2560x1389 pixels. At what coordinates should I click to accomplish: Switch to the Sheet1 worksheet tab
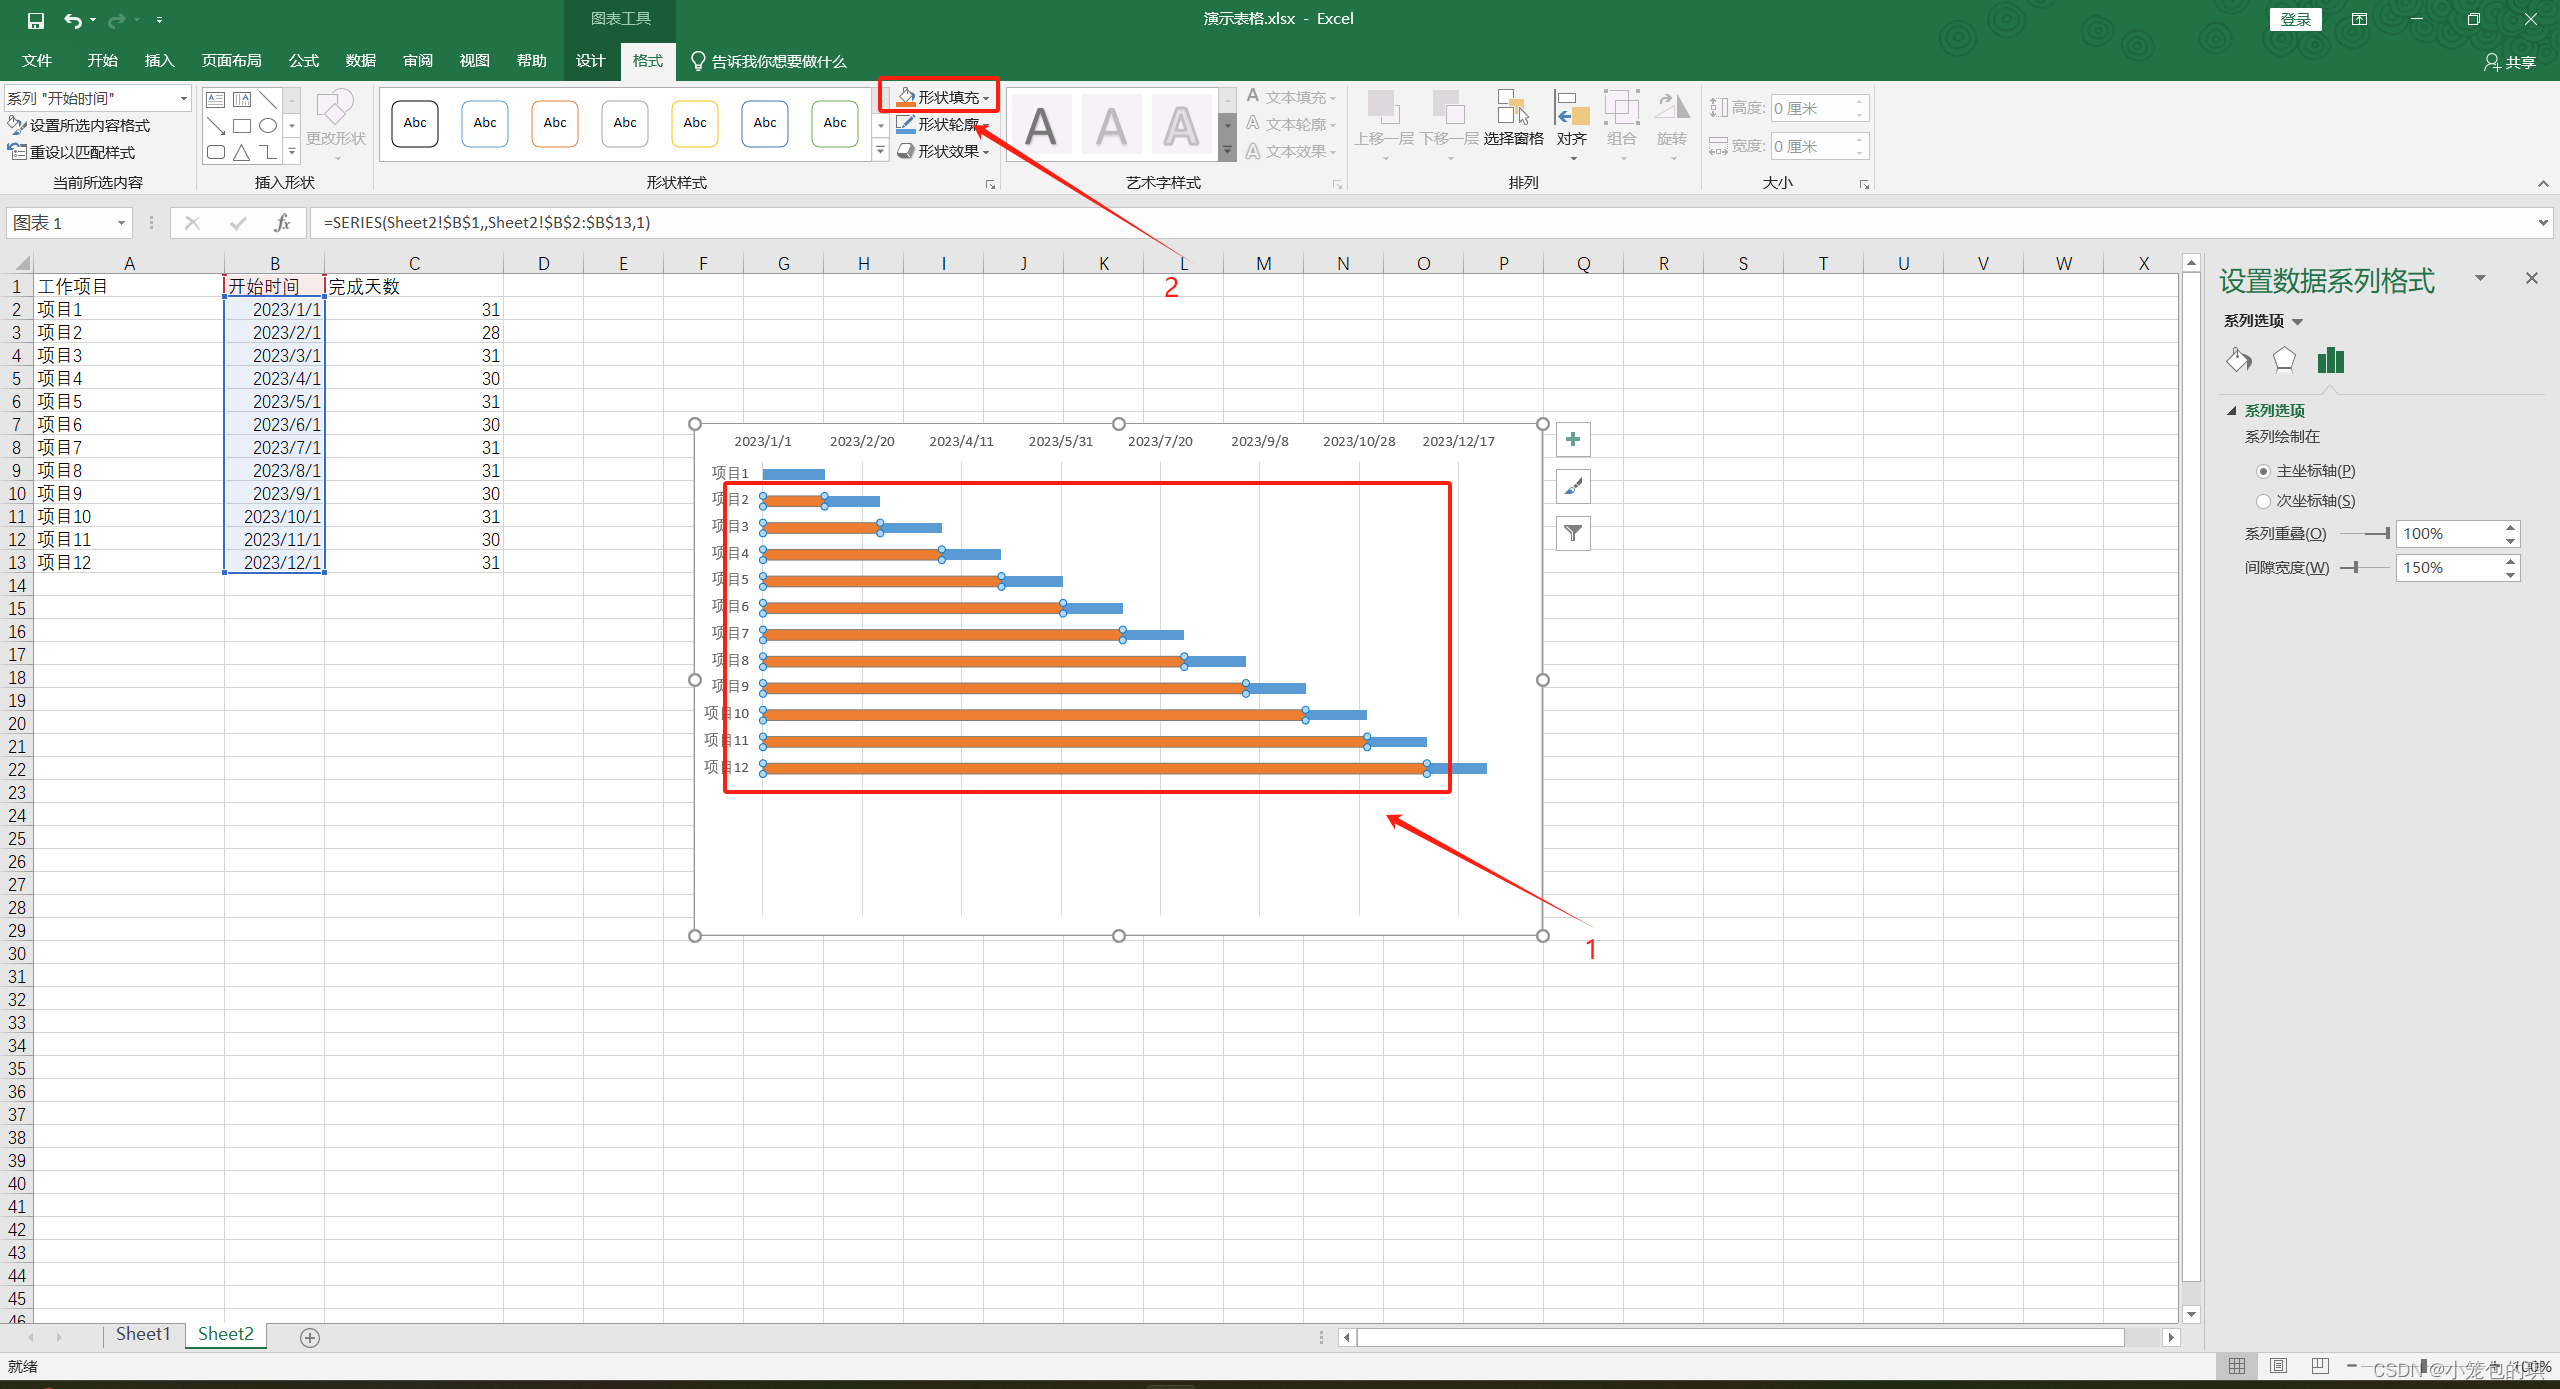pos(142,1334)
